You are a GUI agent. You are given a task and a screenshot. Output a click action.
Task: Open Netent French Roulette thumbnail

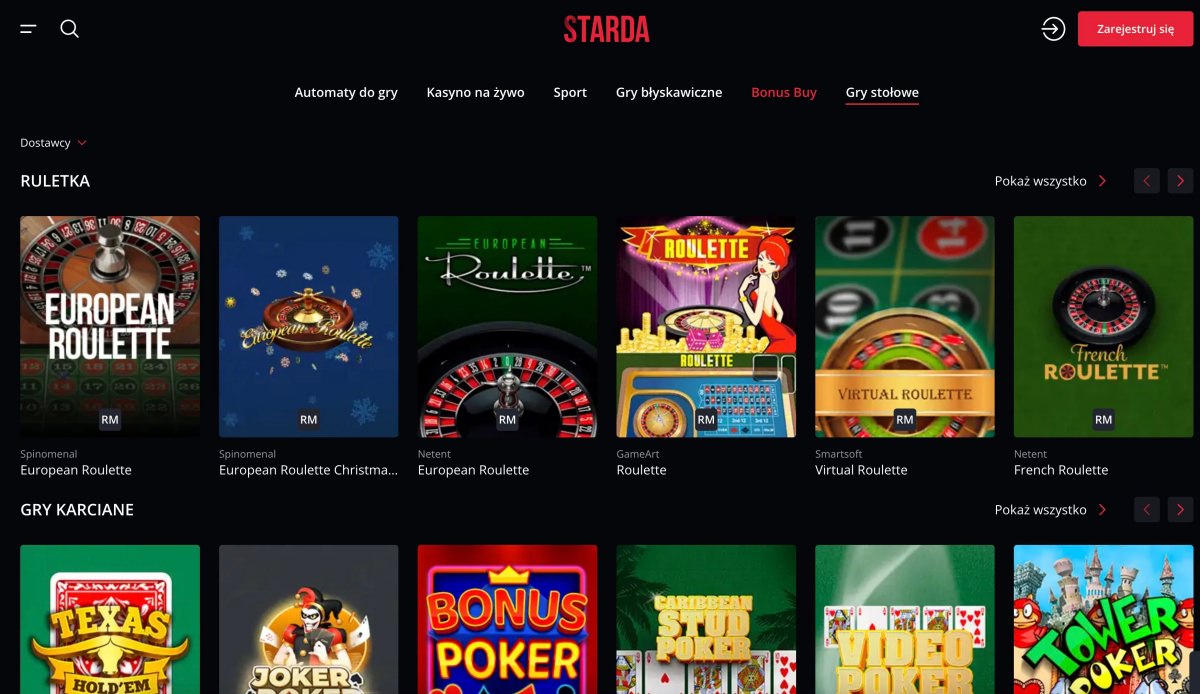[1103, 327]
